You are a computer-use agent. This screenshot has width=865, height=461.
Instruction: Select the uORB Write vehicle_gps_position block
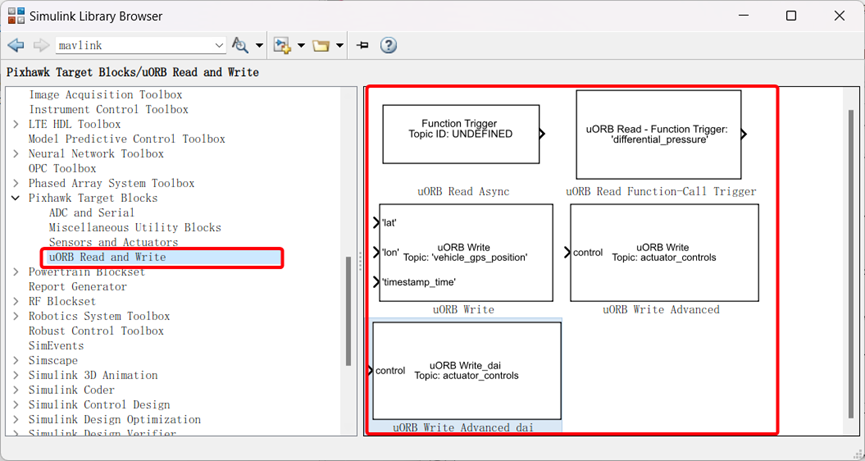point(466,253)
